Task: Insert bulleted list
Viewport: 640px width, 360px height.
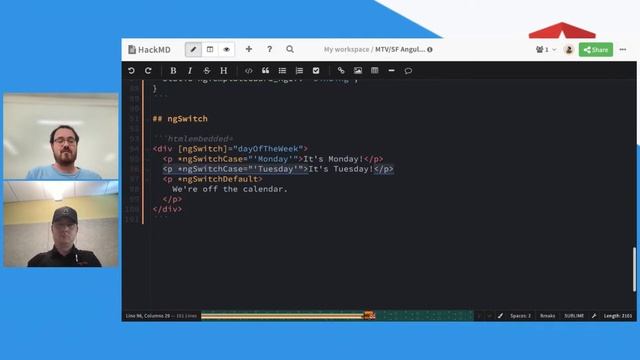Action: 282,71
